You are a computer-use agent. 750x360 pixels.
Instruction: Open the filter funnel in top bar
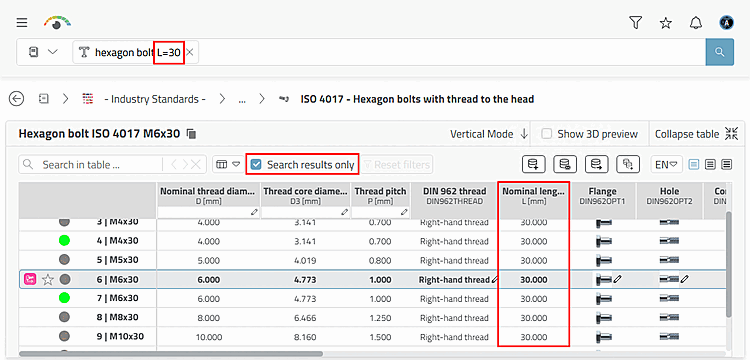(x=635, y=22)
